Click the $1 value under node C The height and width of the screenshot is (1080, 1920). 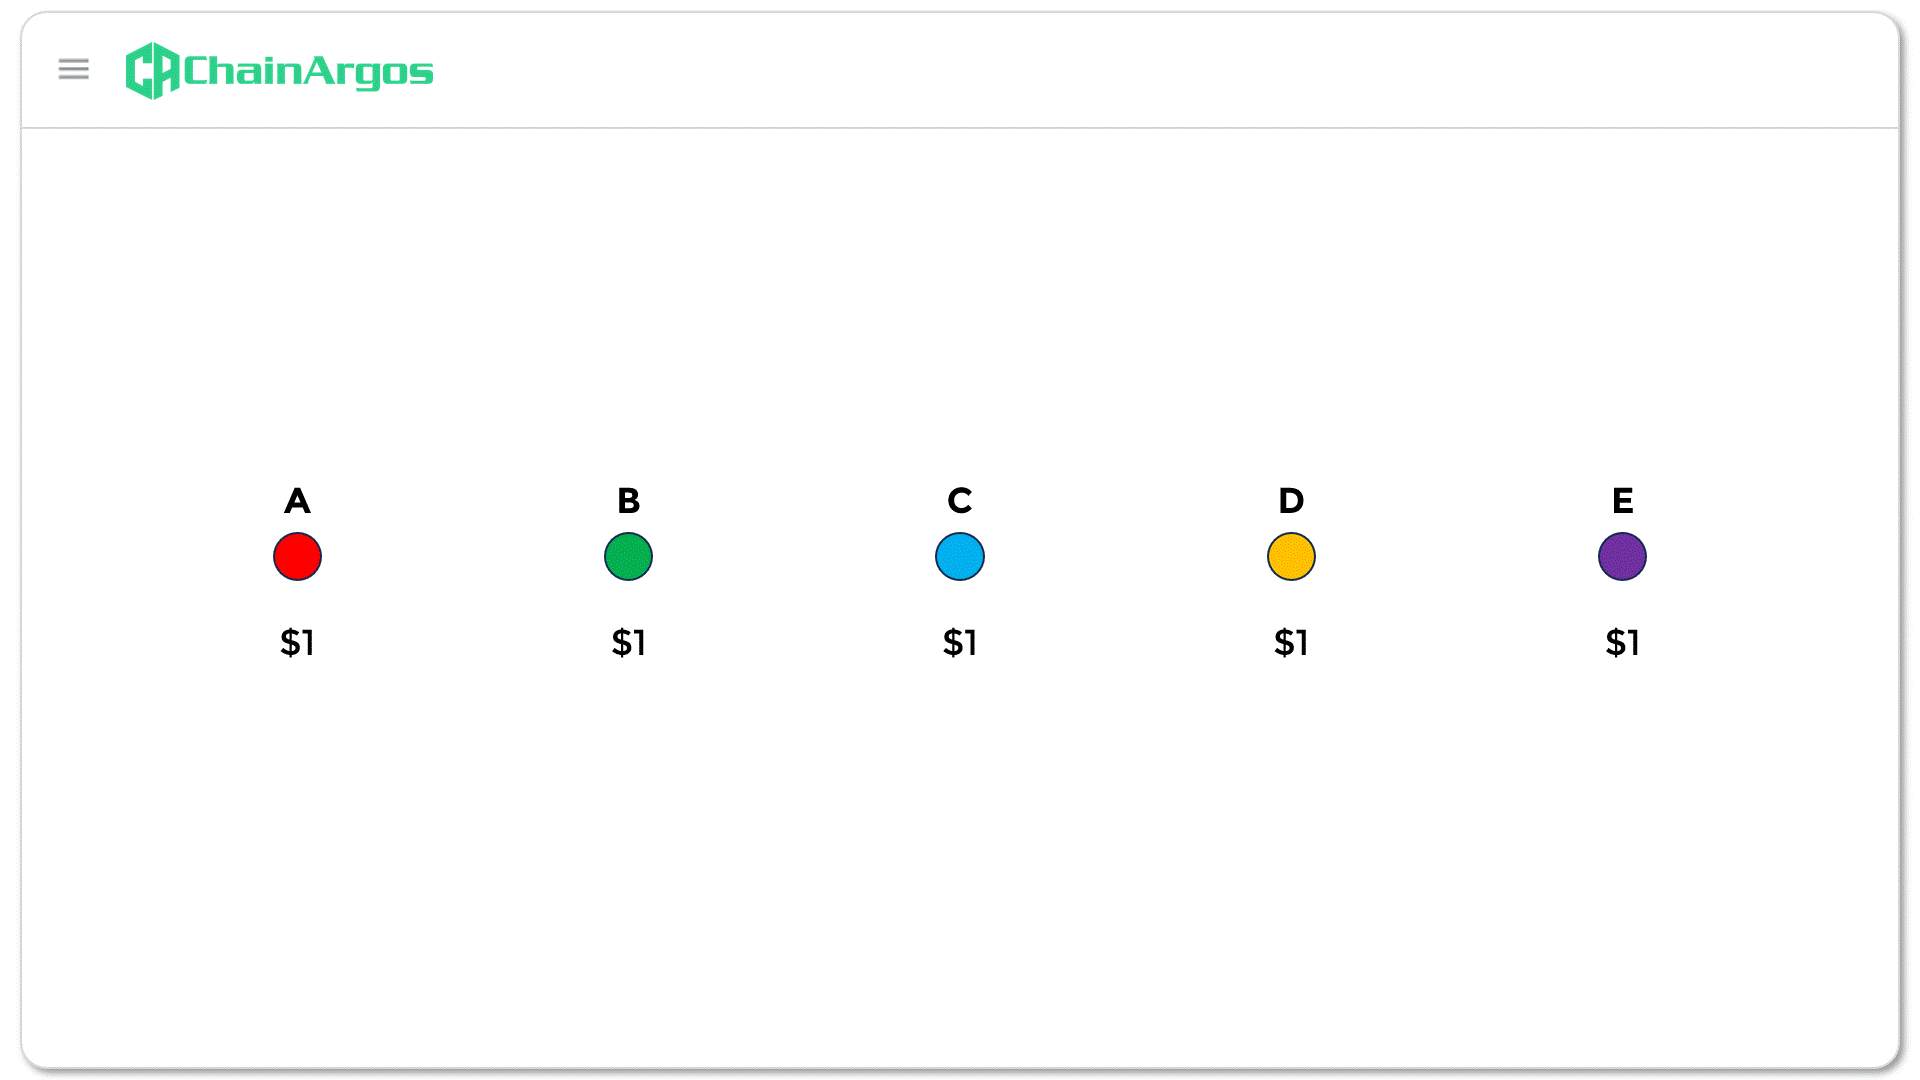(x=960, y=642)
